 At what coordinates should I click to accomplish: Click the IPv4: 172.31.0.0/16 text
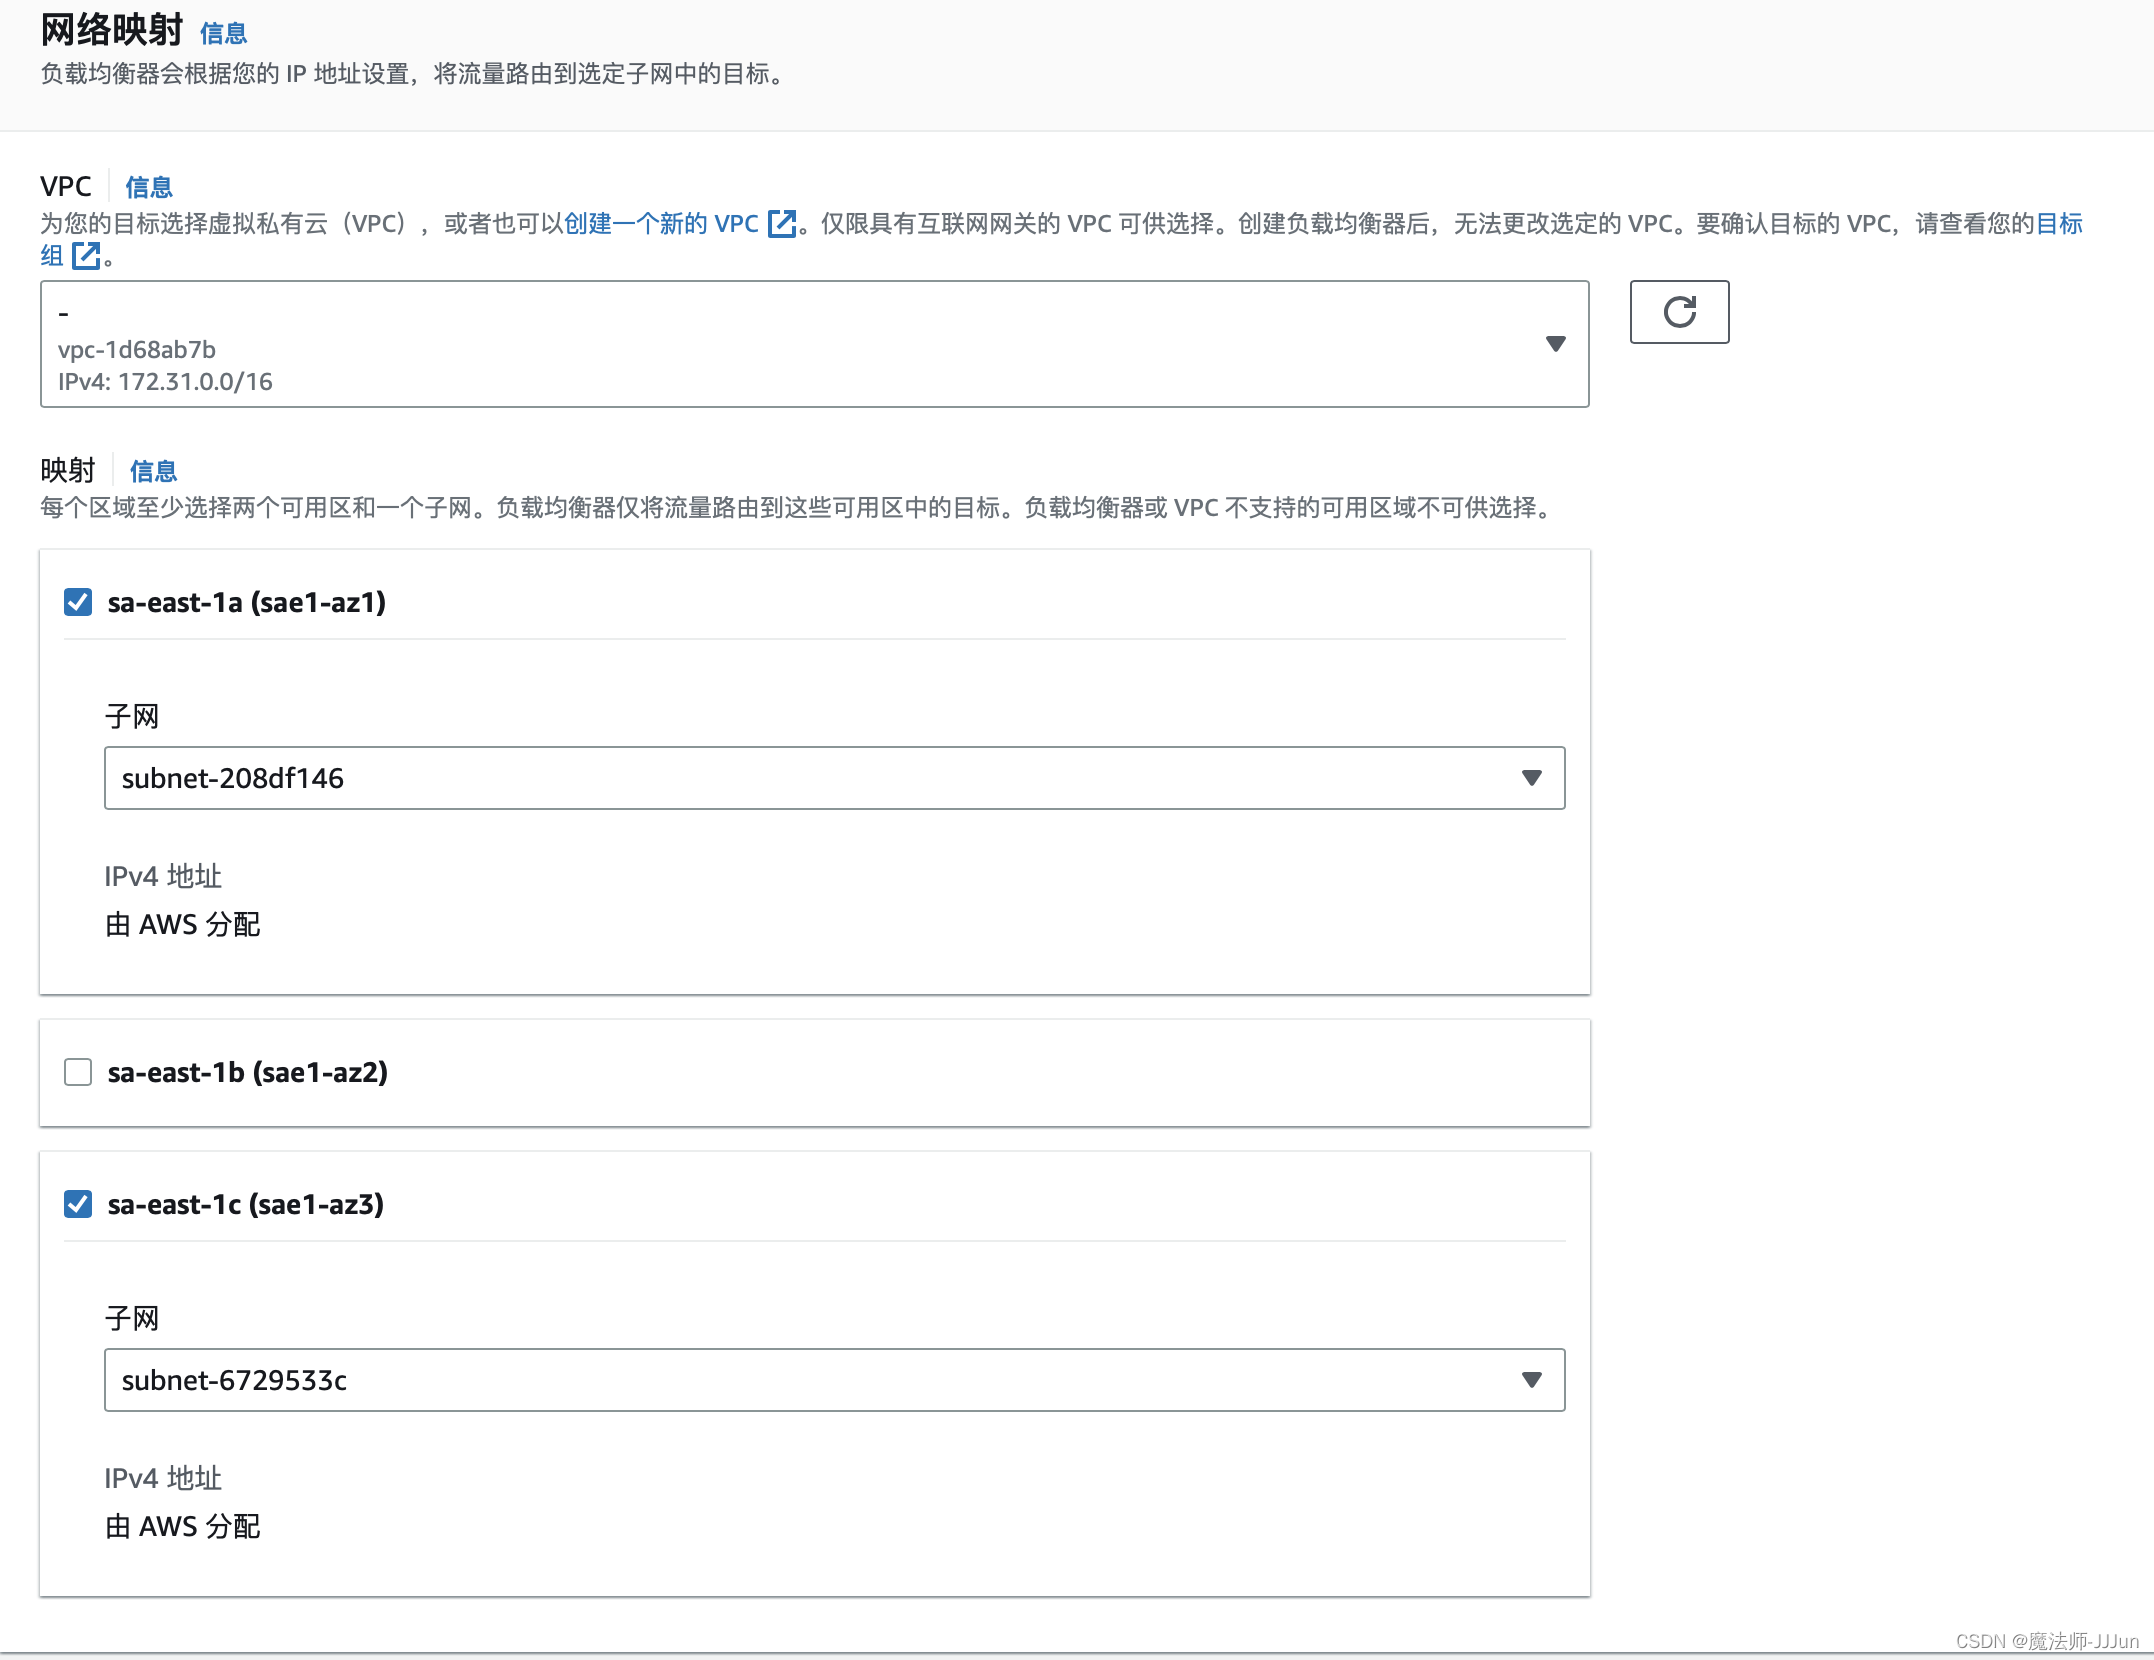point(165,382)
